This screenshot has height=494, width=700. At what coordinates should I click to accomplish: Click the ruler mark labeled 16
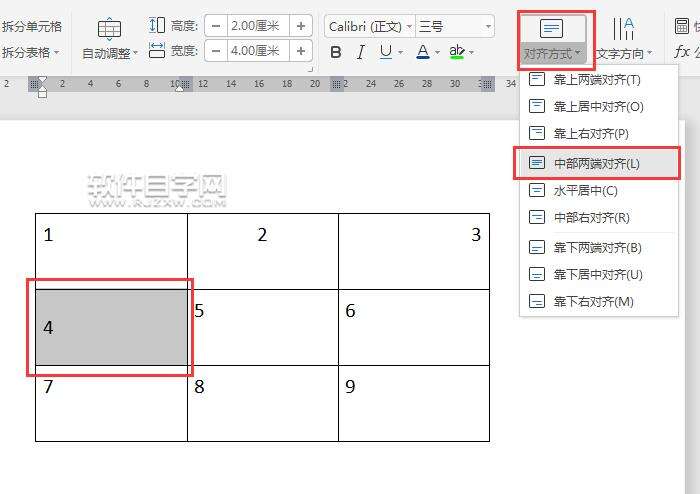pos(259,84)
